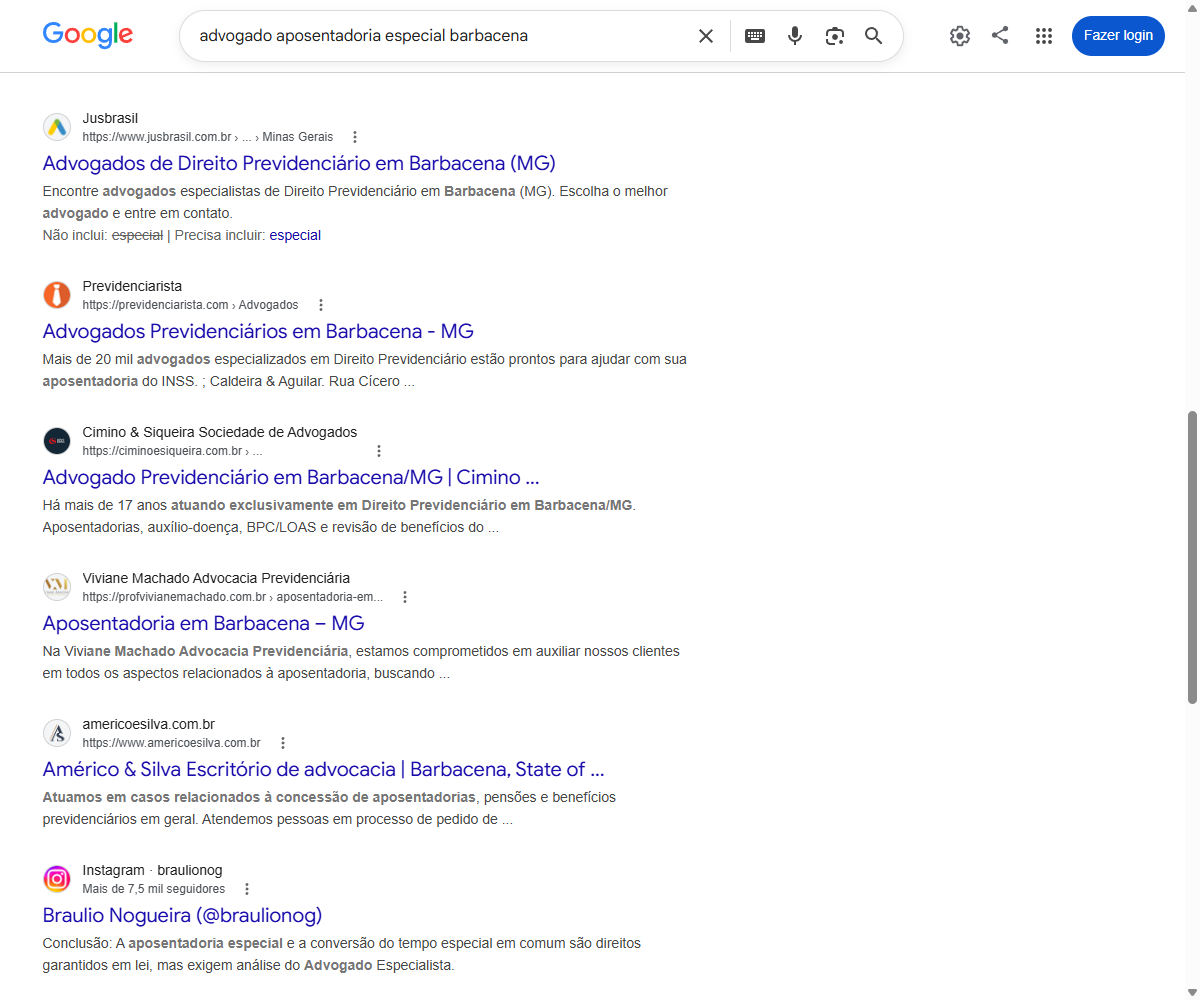Screen dimensions: 1200x1000
Task: Click the Cimino & Siqueira favicon
Action: click(x=57, y=441)
